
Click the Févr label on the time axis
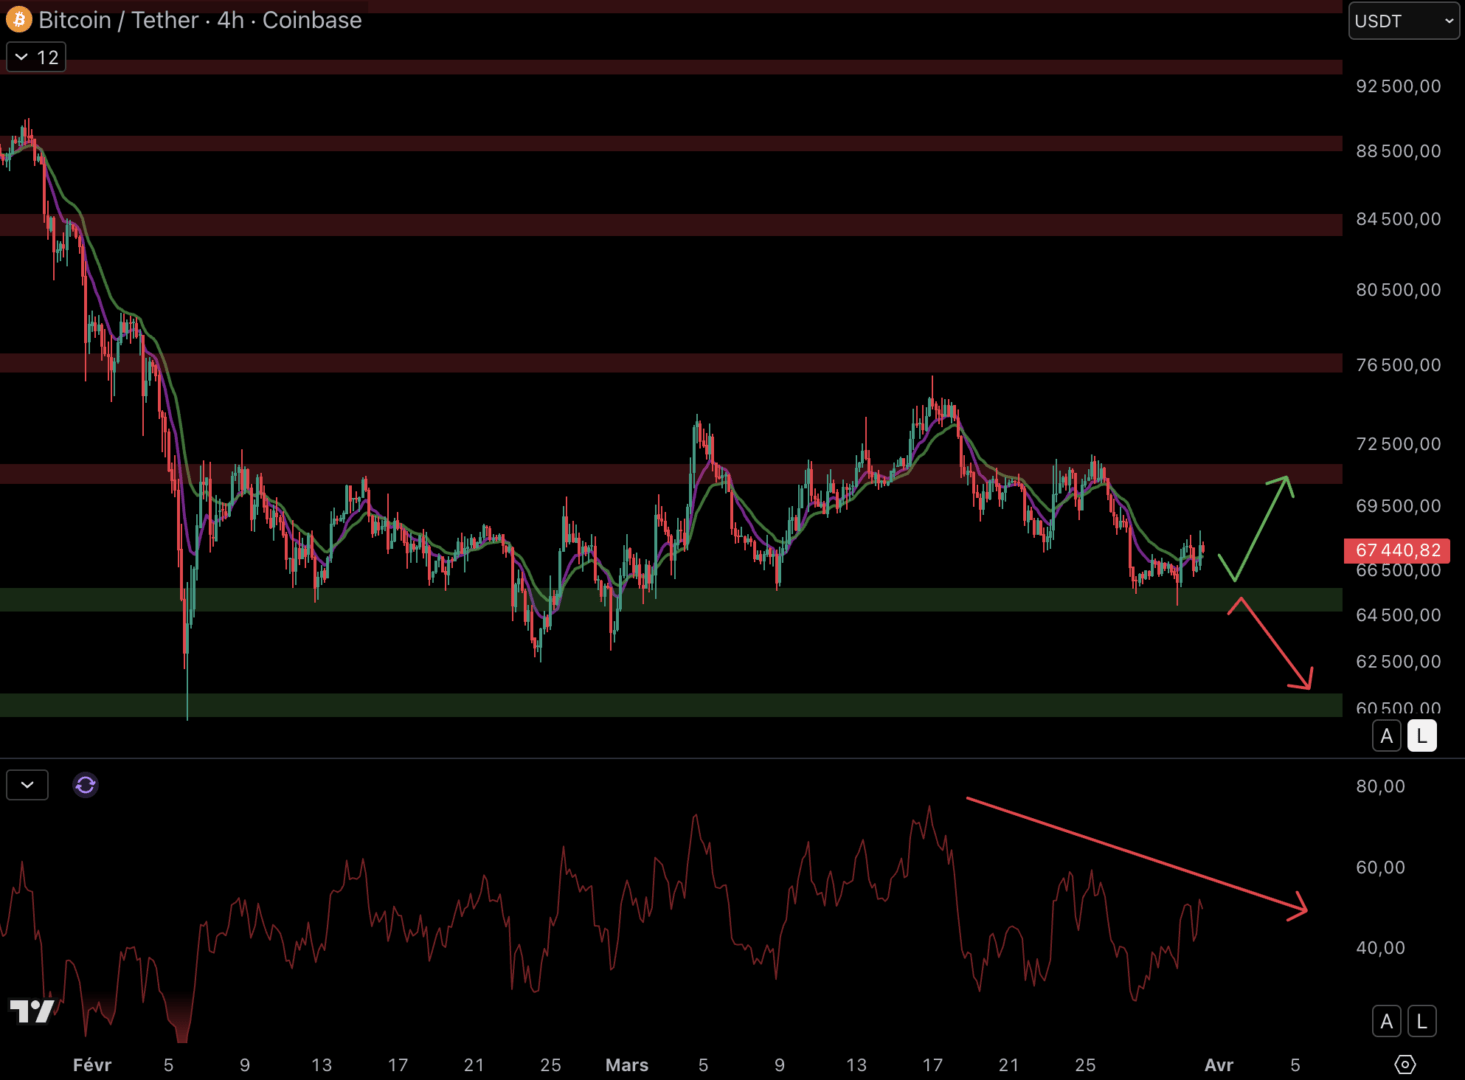(92, 1065)
